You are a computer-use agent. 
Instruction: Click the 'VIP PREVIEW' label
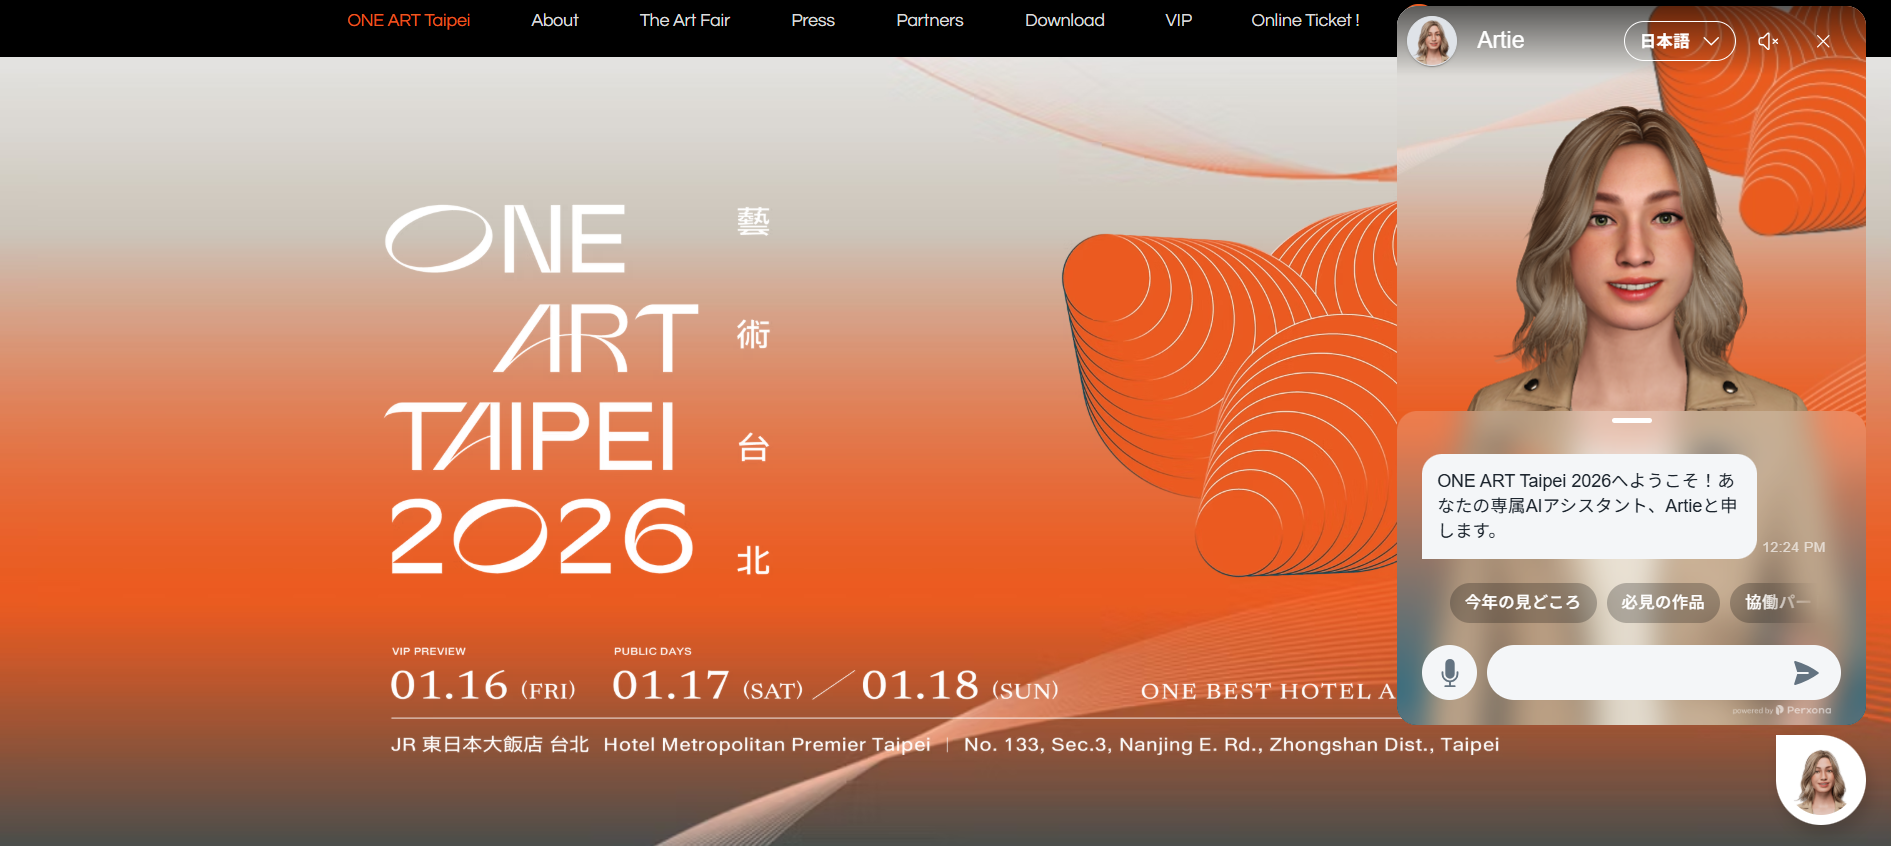pos(429,651)
